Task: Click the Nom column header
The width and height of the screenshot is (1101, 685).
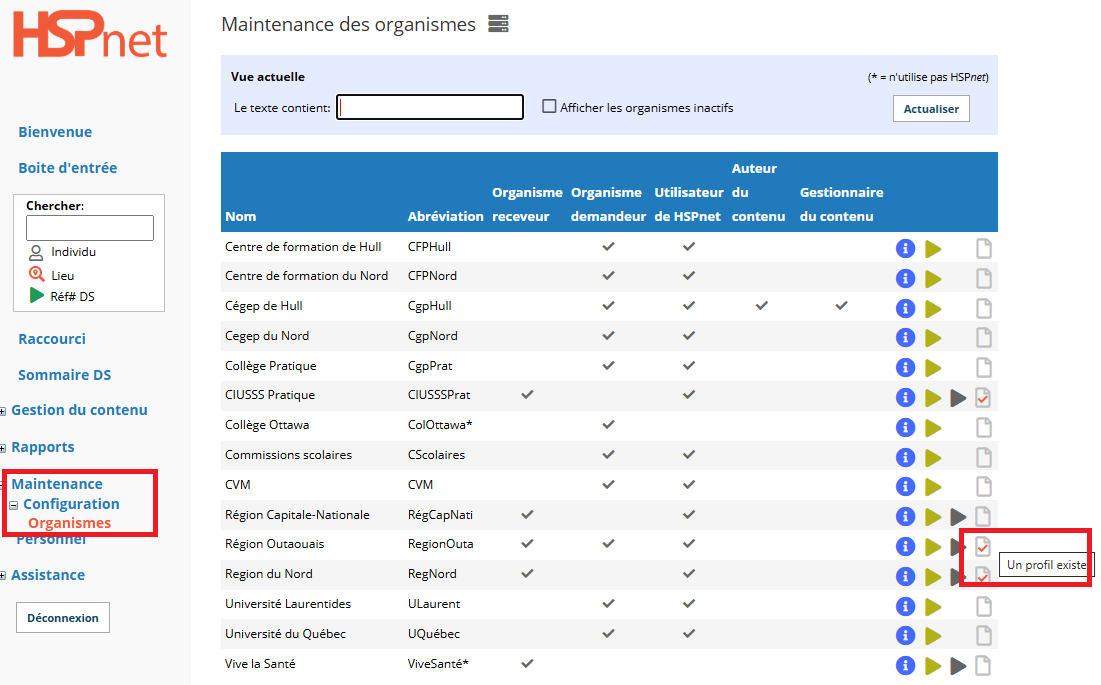Action: pos(240,216)
